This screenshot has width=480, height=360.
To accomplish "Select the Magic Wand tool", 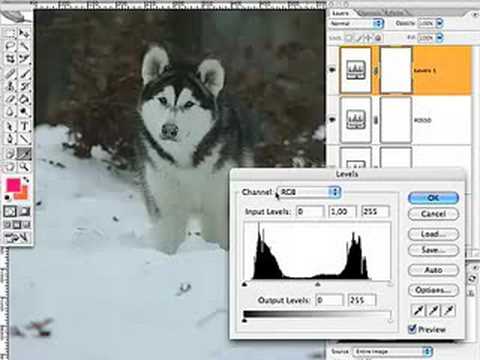I will (x=24, y=46).
